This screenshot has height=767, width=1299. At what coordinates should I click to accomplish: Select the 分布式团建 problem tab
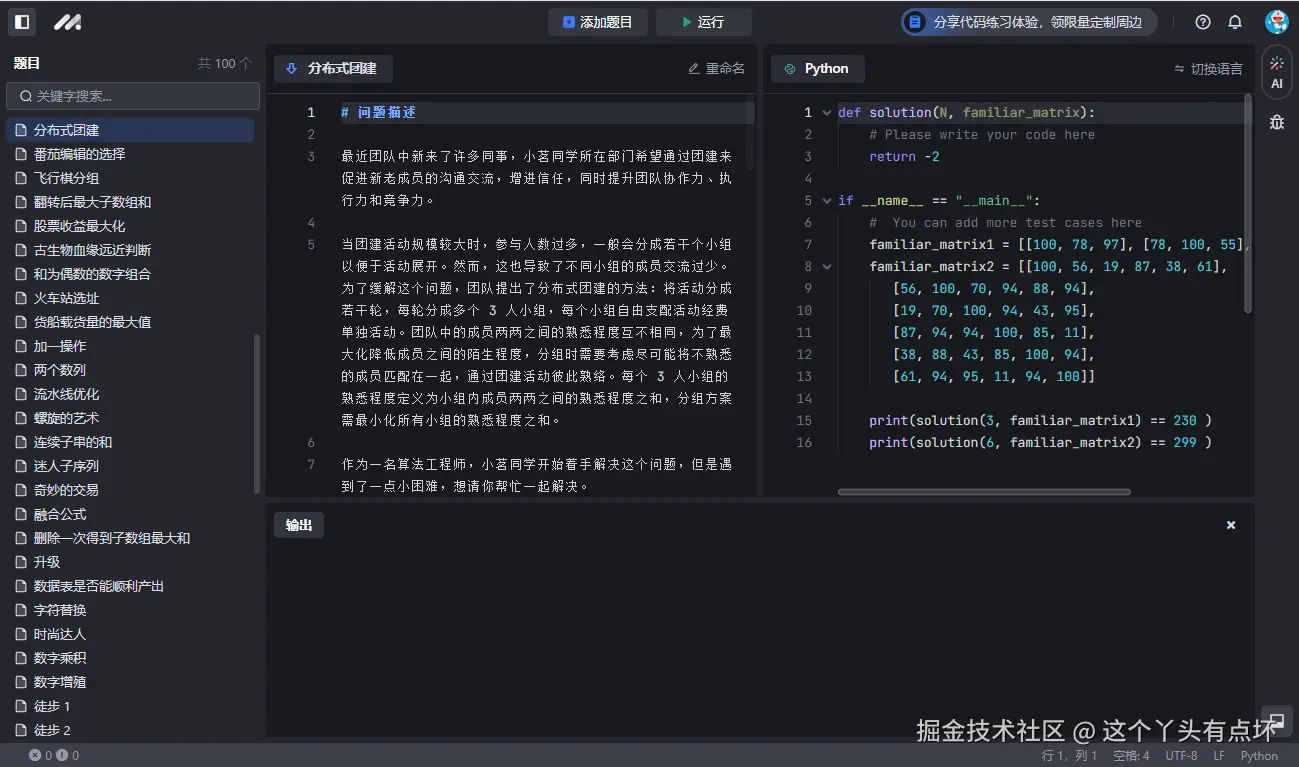(x=333, y=69)
